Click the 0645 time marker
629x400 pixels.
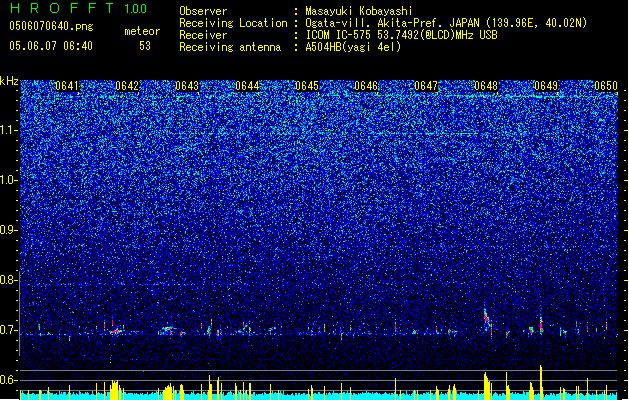[306, 86]
